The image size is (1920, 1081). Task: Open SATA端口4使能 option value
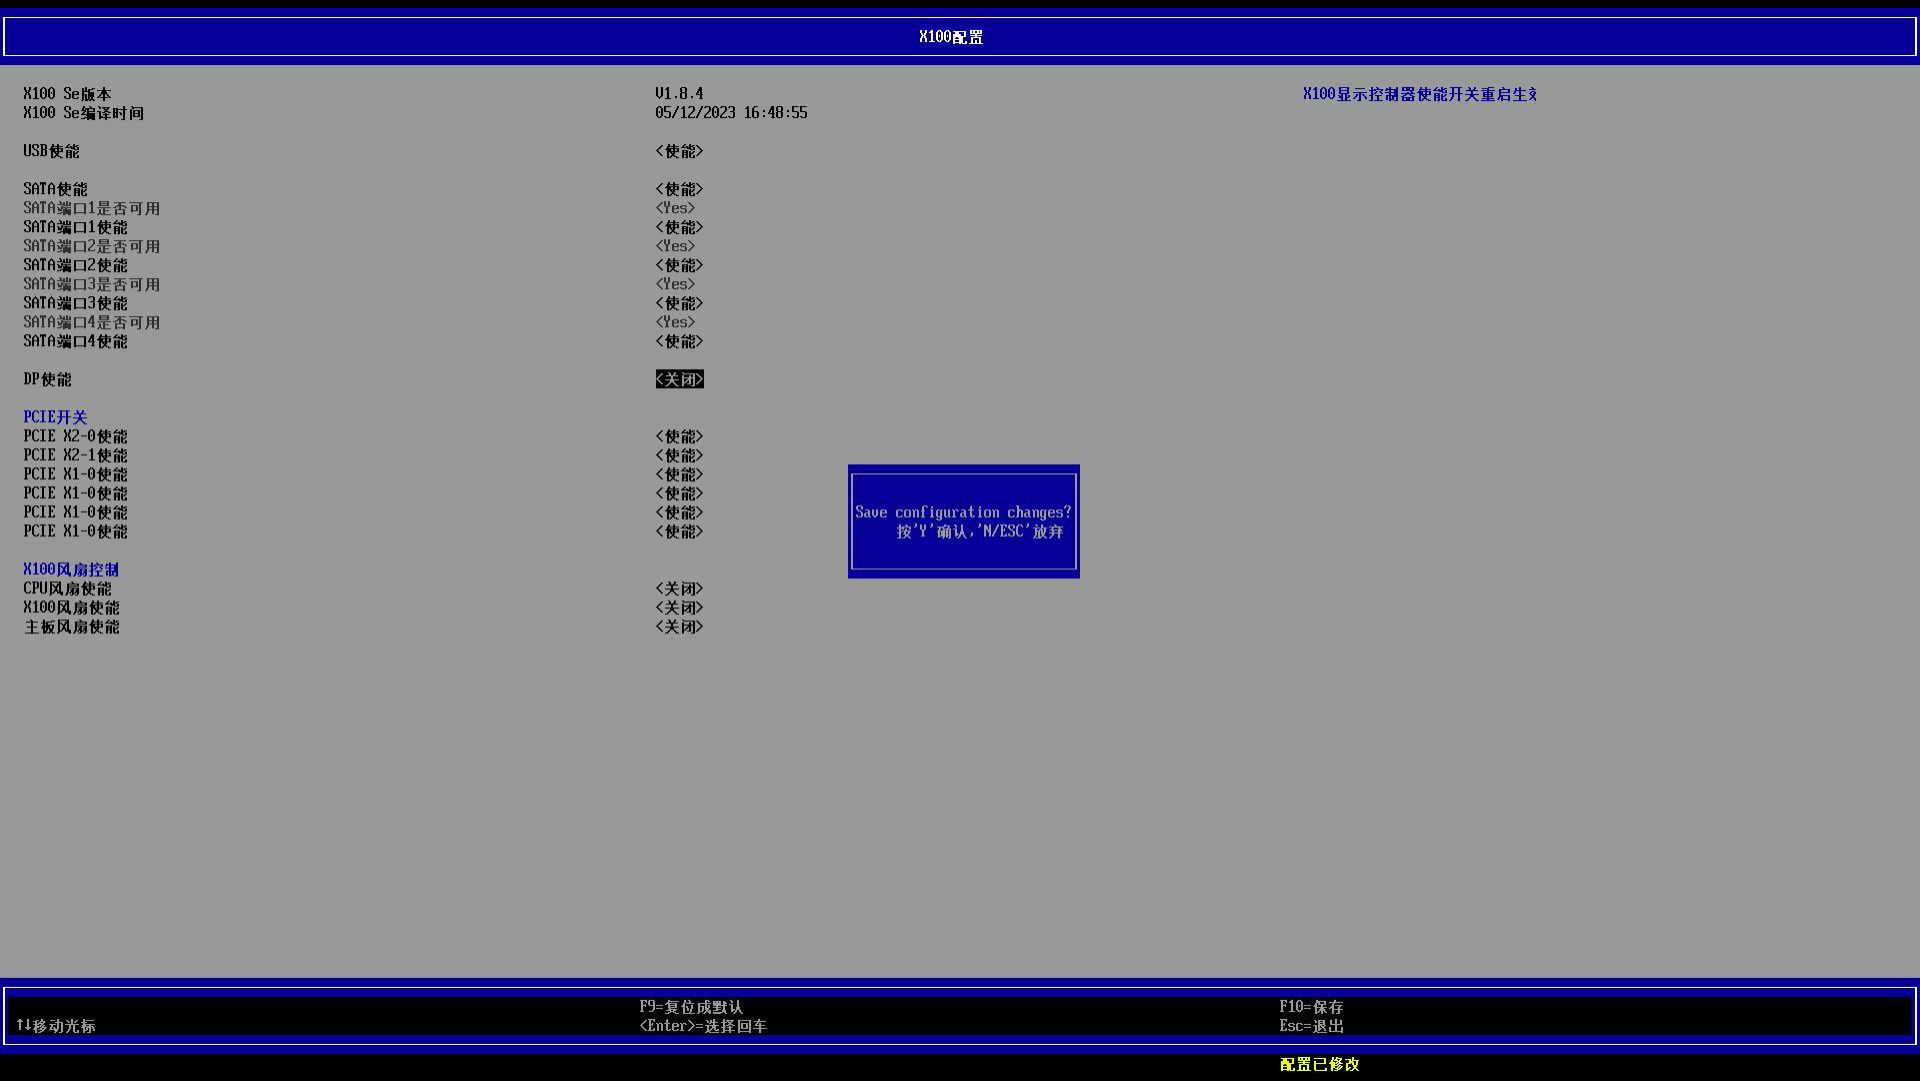point(679,341)
